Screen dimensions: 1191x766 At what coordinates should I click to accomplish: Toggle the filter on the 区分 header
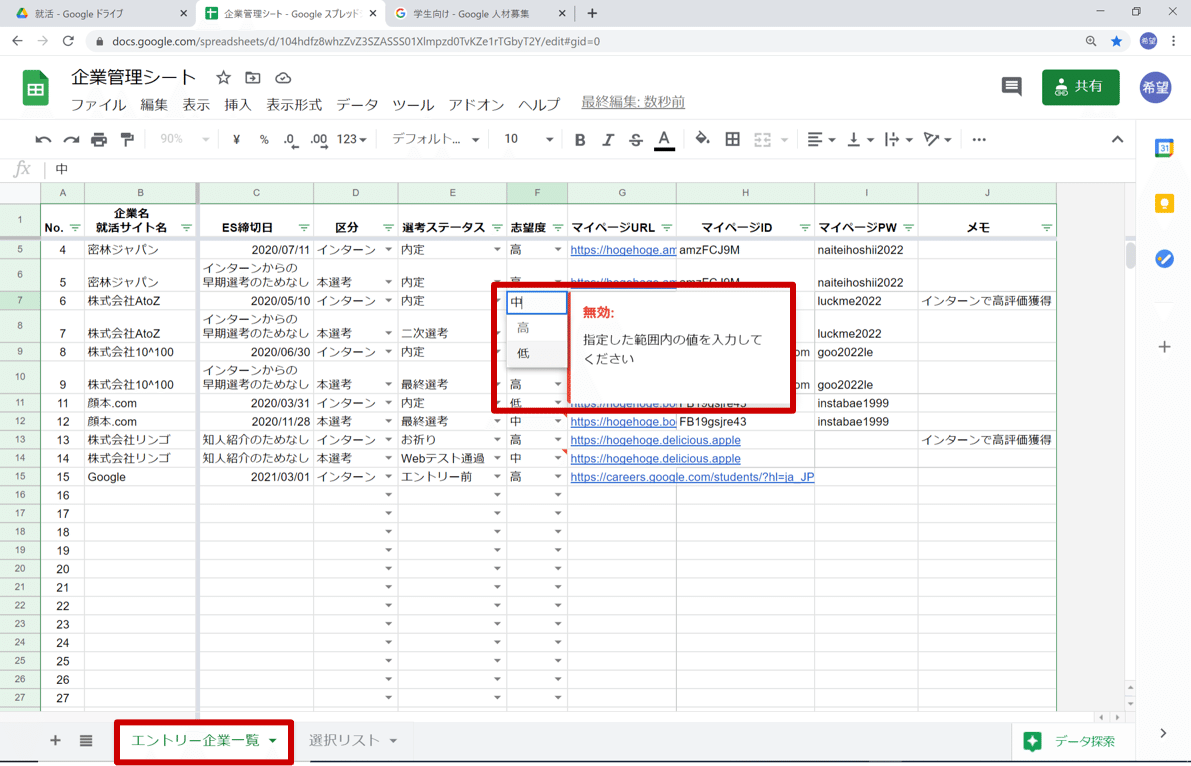[x=388, y=228]
